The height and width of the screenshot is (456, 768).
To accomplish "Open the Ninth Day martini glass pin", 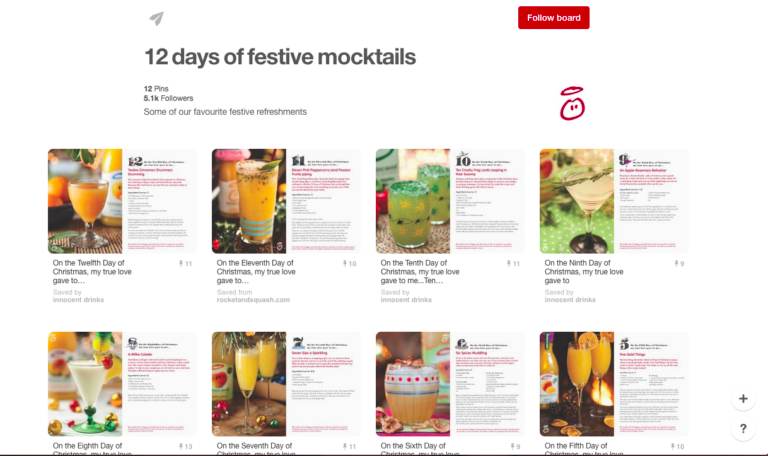I will tap(614, 201).
